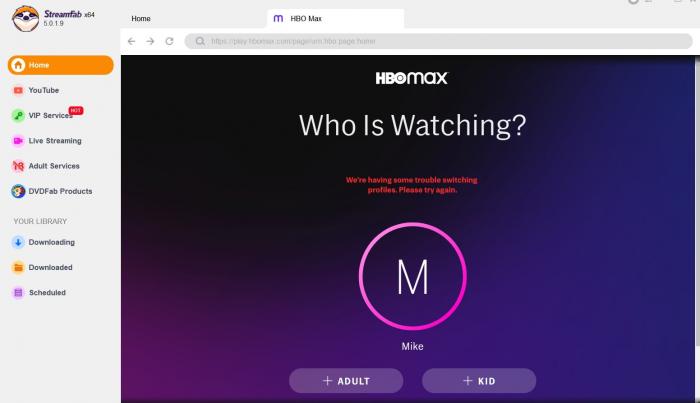Add a new ADULT profile
Screen dimensions: 700x403
click(x=346, y=381)
